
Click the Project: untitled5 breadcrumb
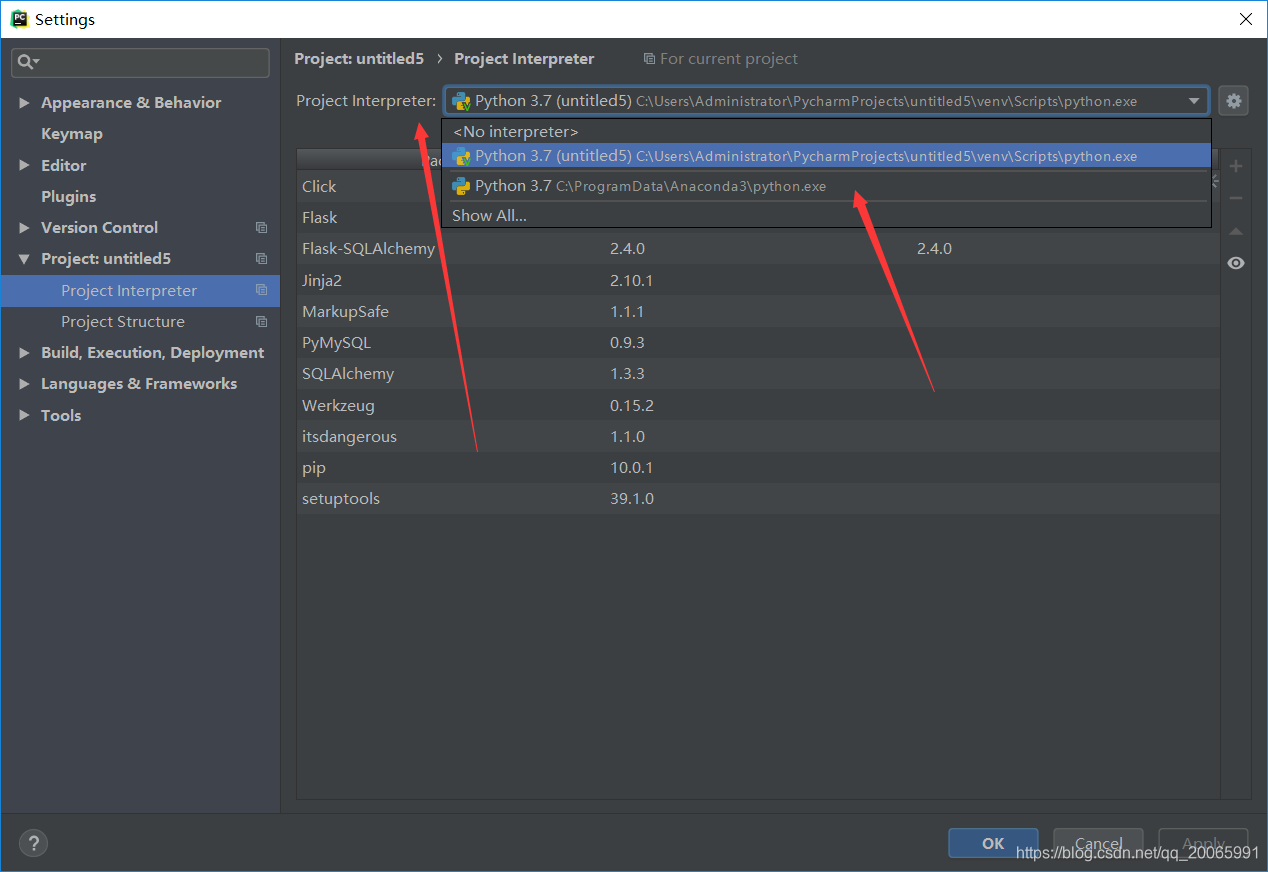coord(359,59)
